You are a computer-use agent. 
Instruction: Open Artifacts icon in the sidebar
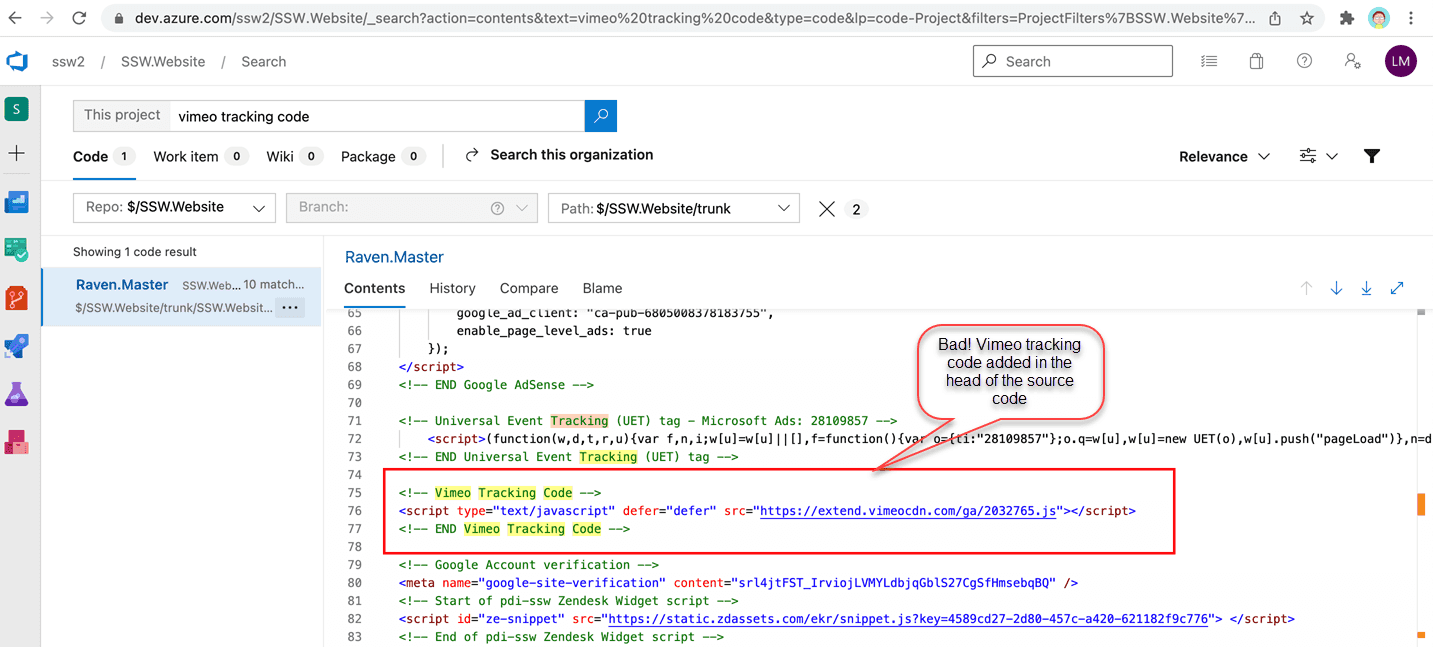pos(17,441)
